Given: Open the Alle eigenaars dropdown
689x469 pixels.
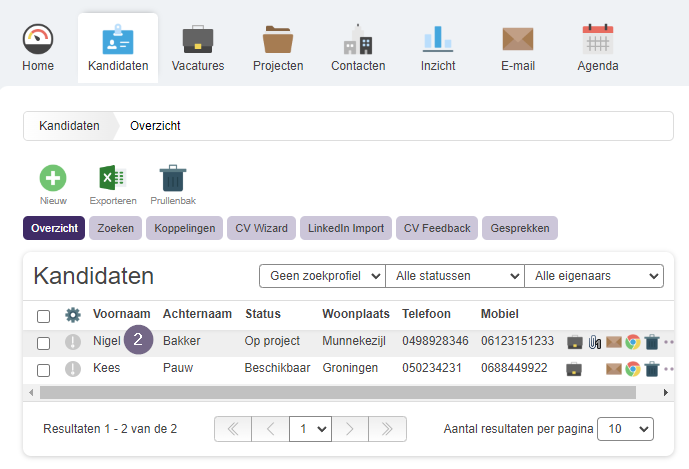Looking at the screenshot, I should (x=594, y=276).
